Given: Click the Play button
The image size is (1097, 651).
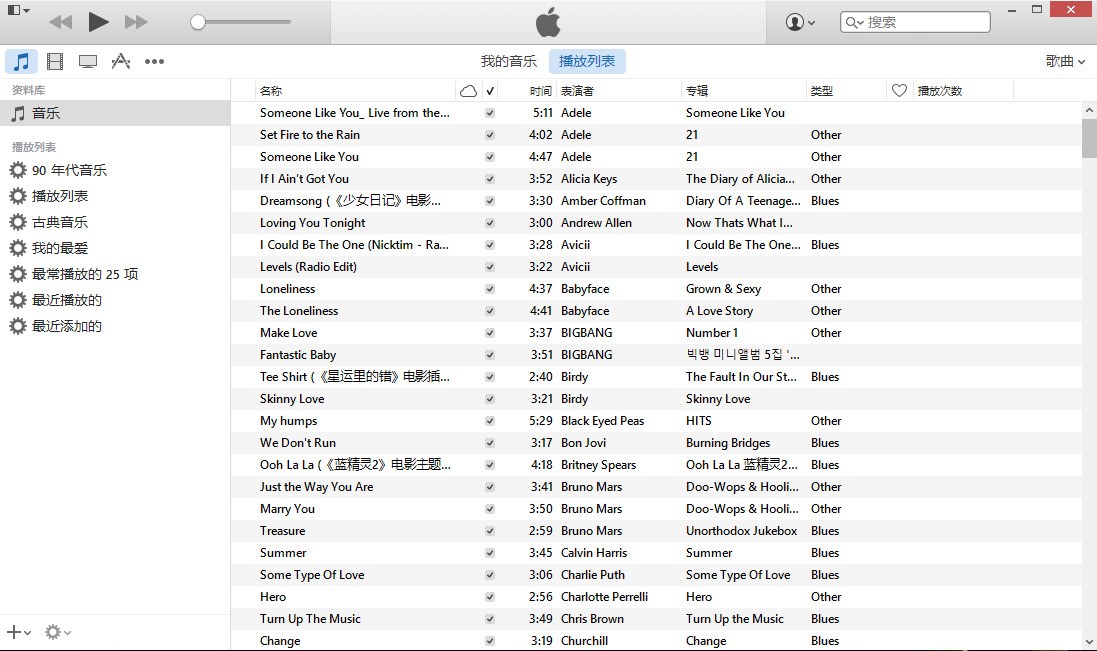Looking at the screenshot, I should pyautogui.click(x=98, y=22).
